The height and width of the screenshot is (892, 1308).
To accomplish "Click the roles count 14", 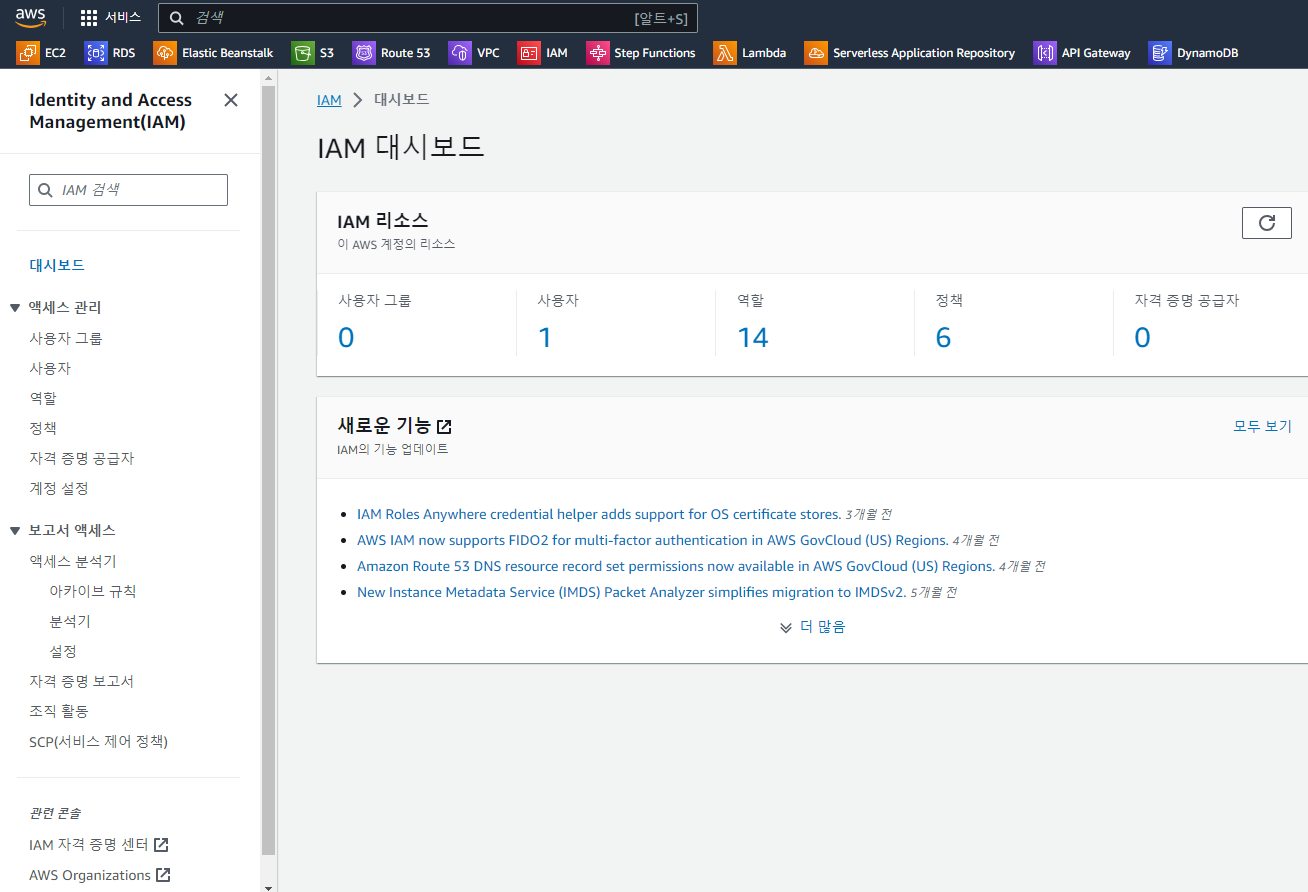I will (753, 338).
